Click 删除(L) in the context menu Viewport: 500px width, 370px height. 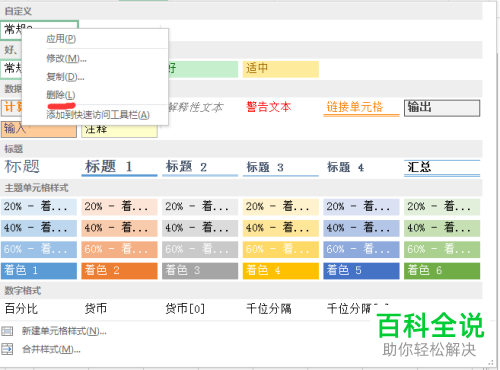(95, 95)
